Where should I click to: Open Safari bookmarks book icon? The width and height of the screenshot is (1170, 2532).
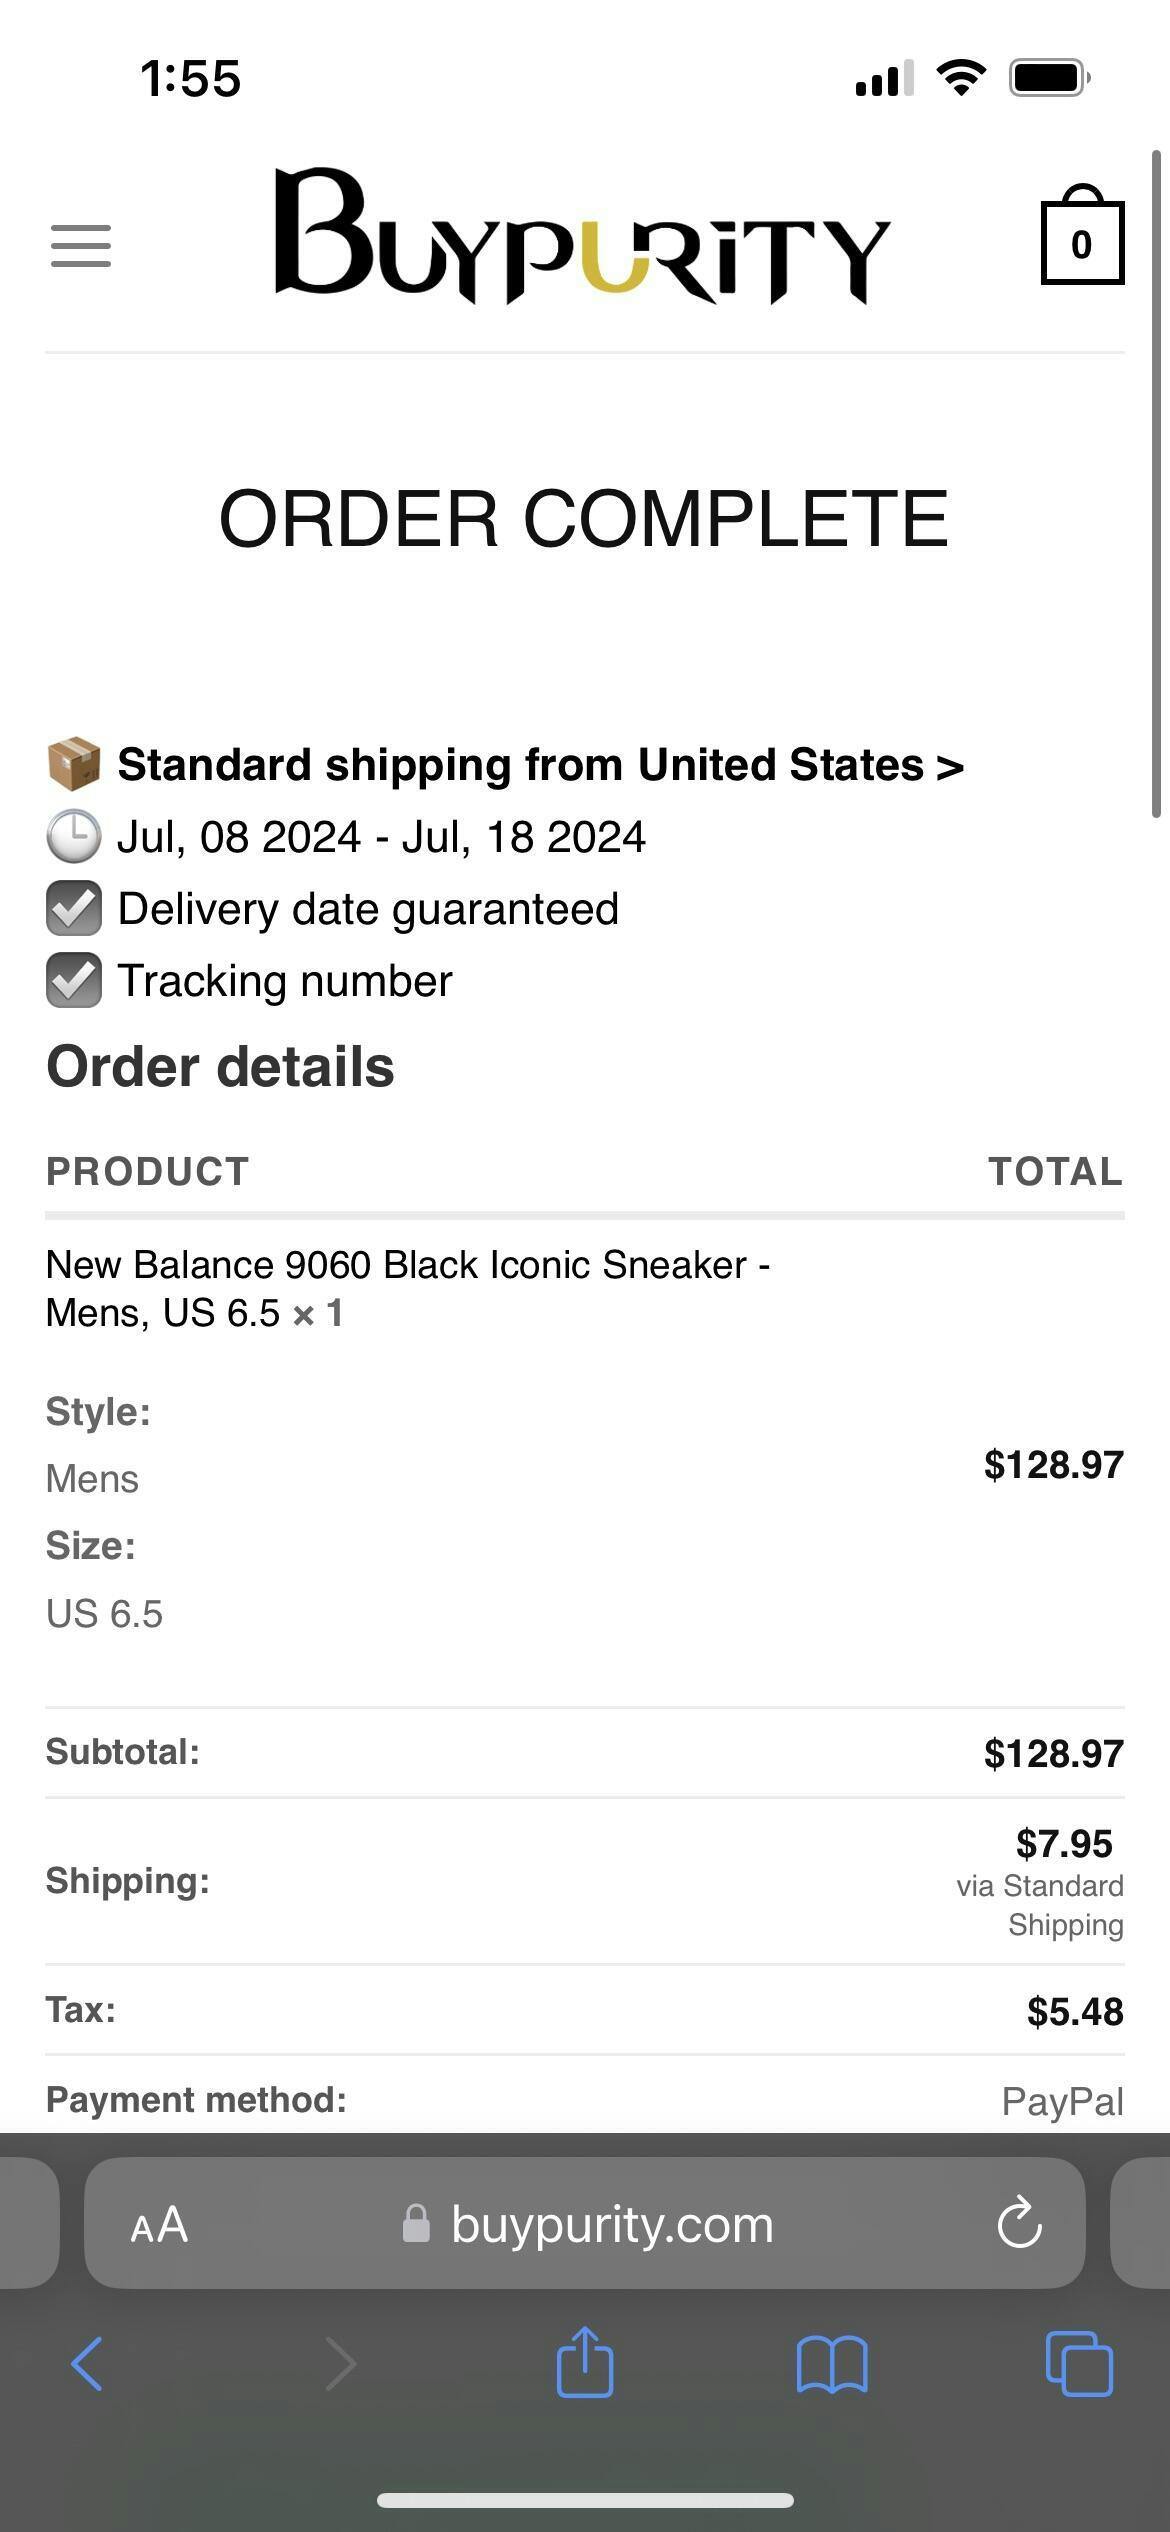(832, 2364)
